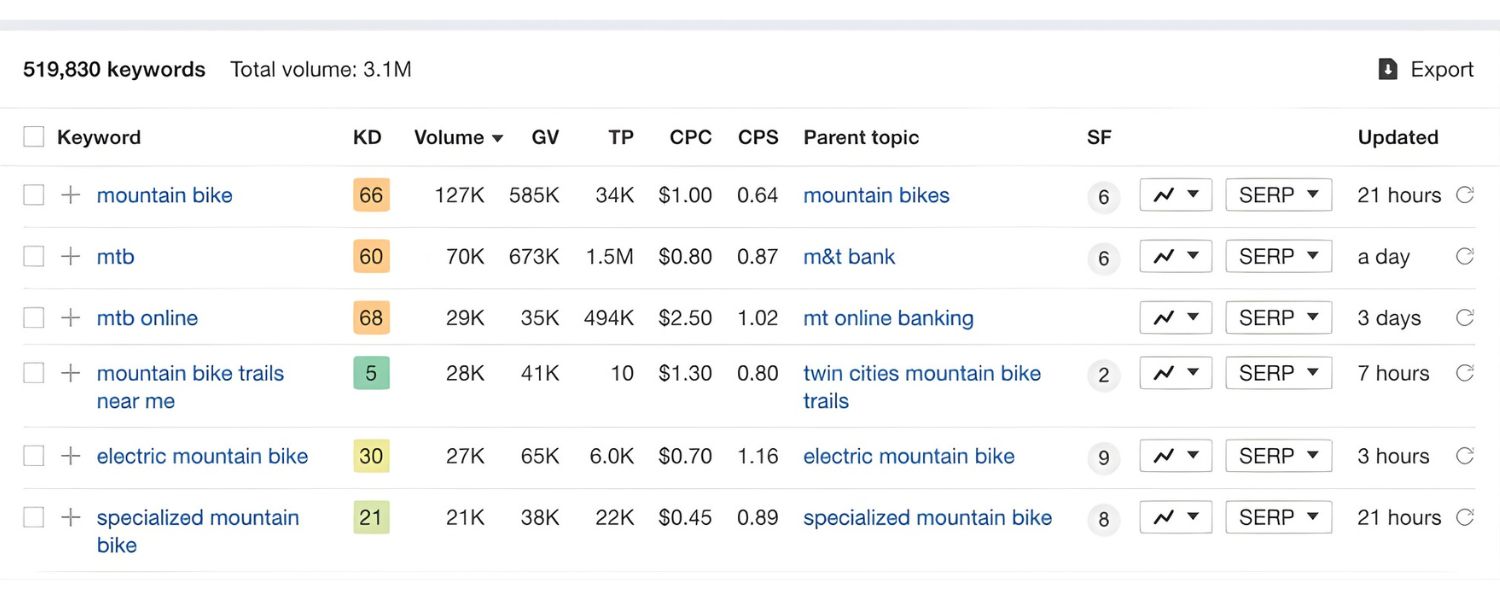
Task: Click the Export document icon
Action: (x=1388, y=69)
